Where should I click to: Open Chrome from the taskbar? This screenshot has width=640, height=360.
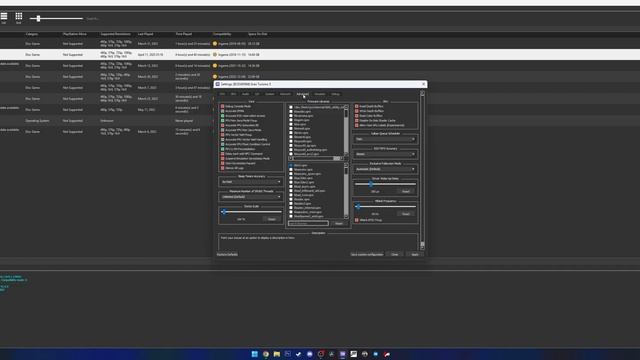[x=266, y=354]
